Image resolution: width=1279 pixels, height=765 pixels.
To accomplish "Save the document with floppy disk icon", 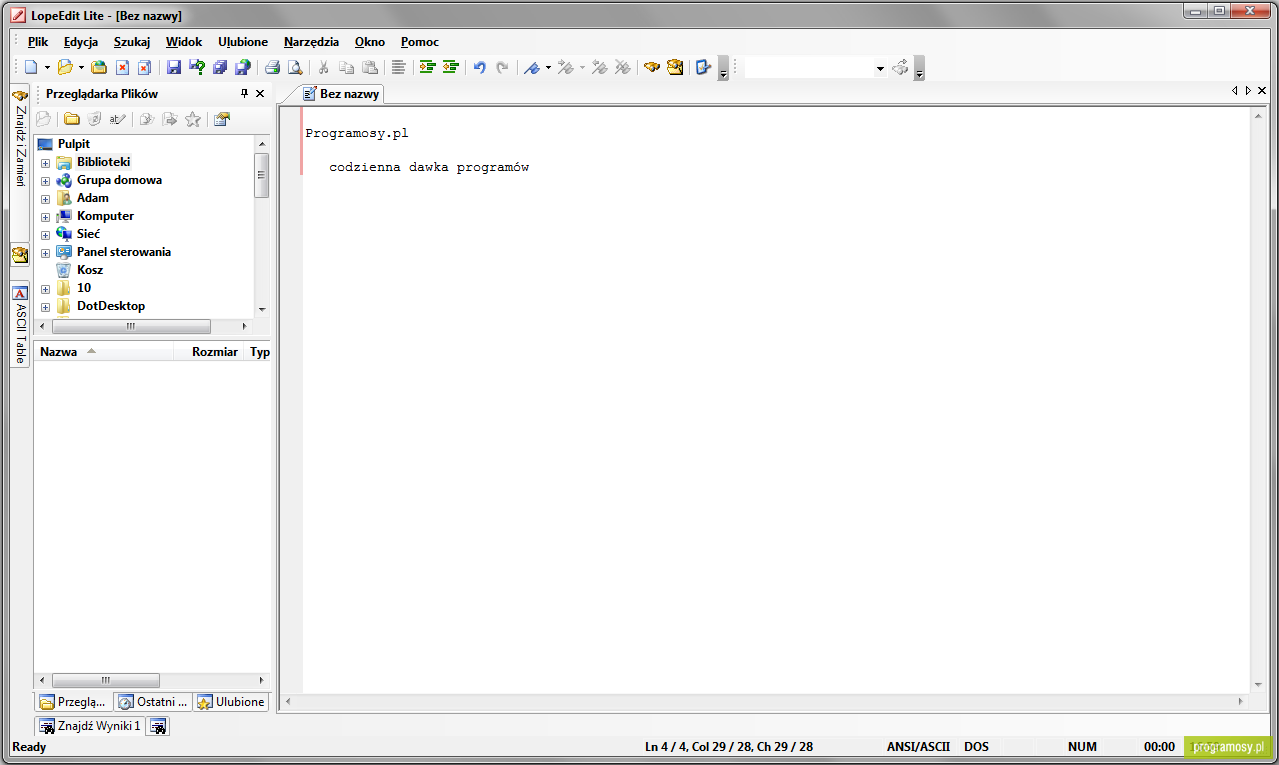I will coord(174,67).
